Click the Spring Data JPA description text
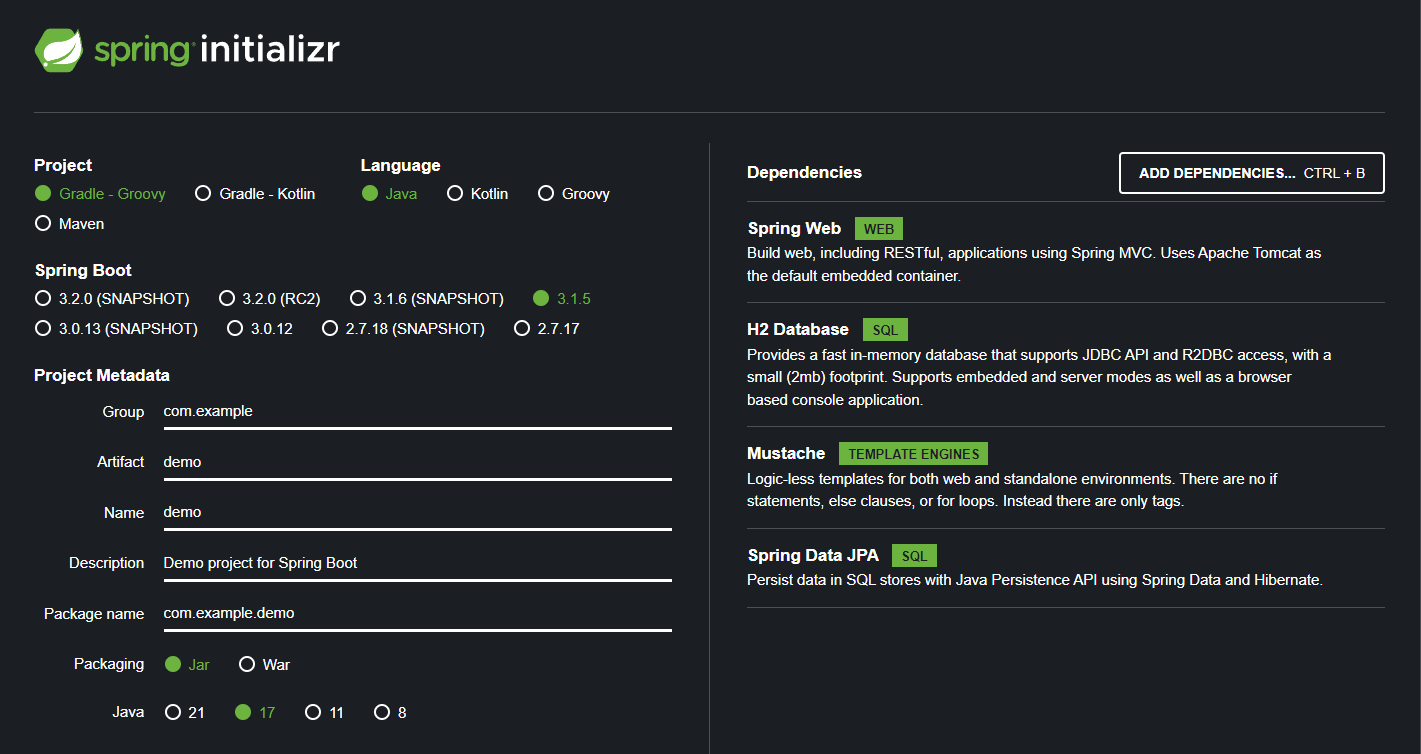1421x754 pixels. pyautogui.click(x=1035, y=580)
